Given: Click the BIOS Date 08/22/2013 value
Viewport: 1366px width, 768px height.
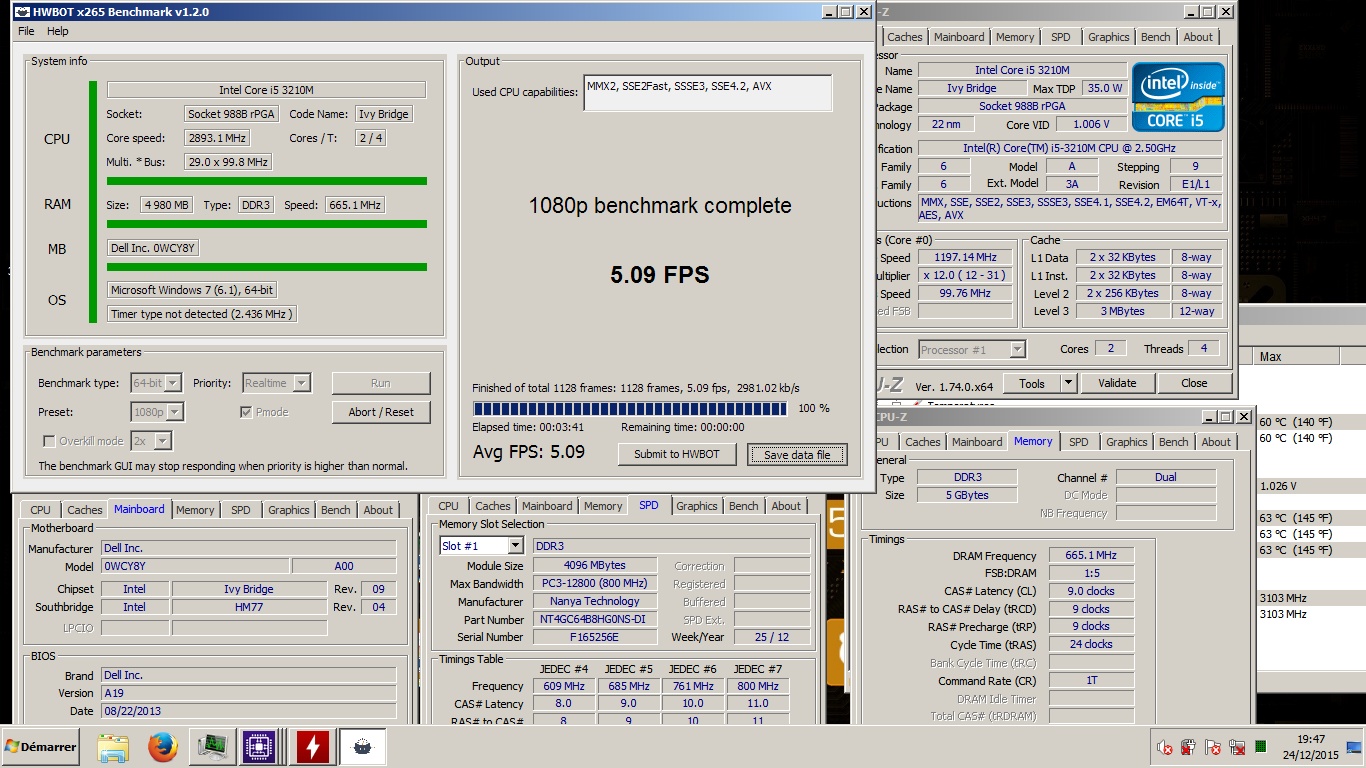Looking at the screenshot, I should tap(249, 711).
